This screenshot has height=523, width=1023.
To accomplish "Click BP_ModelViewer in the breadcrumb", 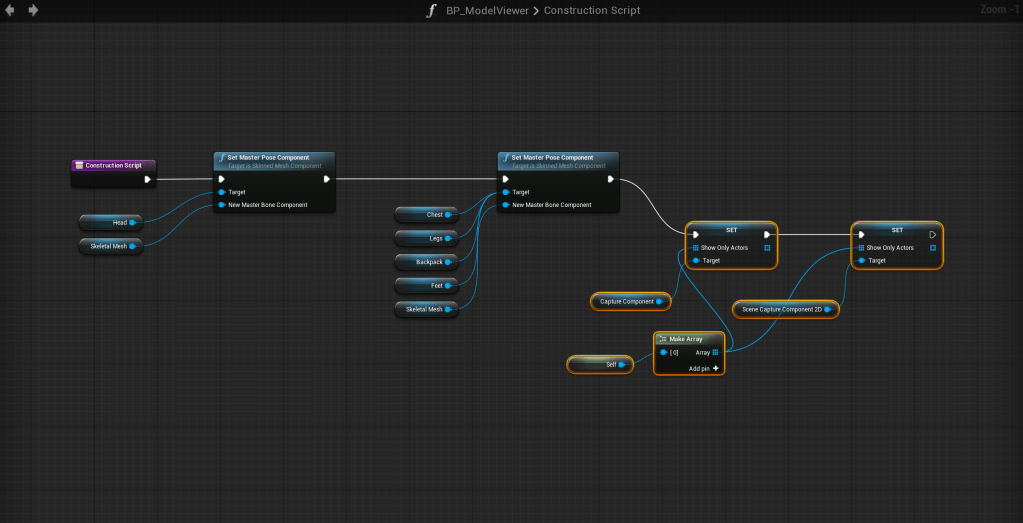I will [x=489, y=10].
